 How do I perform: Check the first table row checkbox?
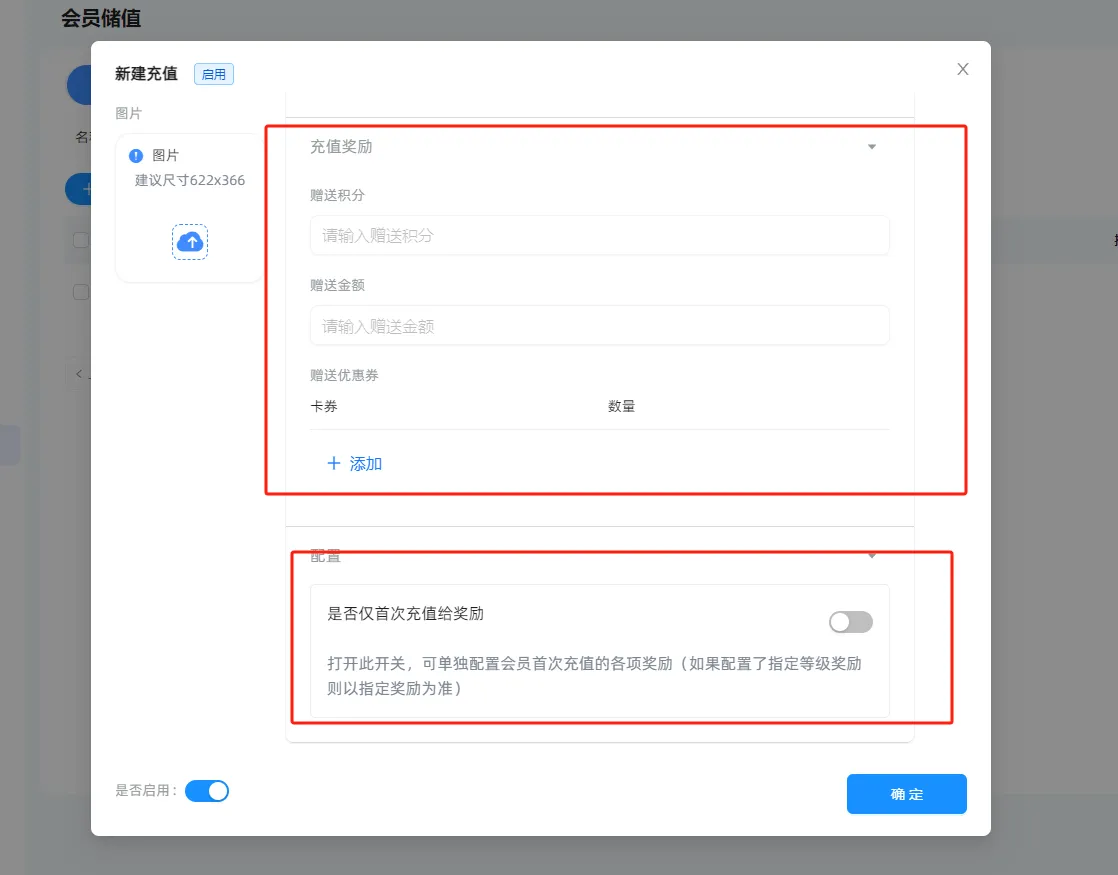81,292
